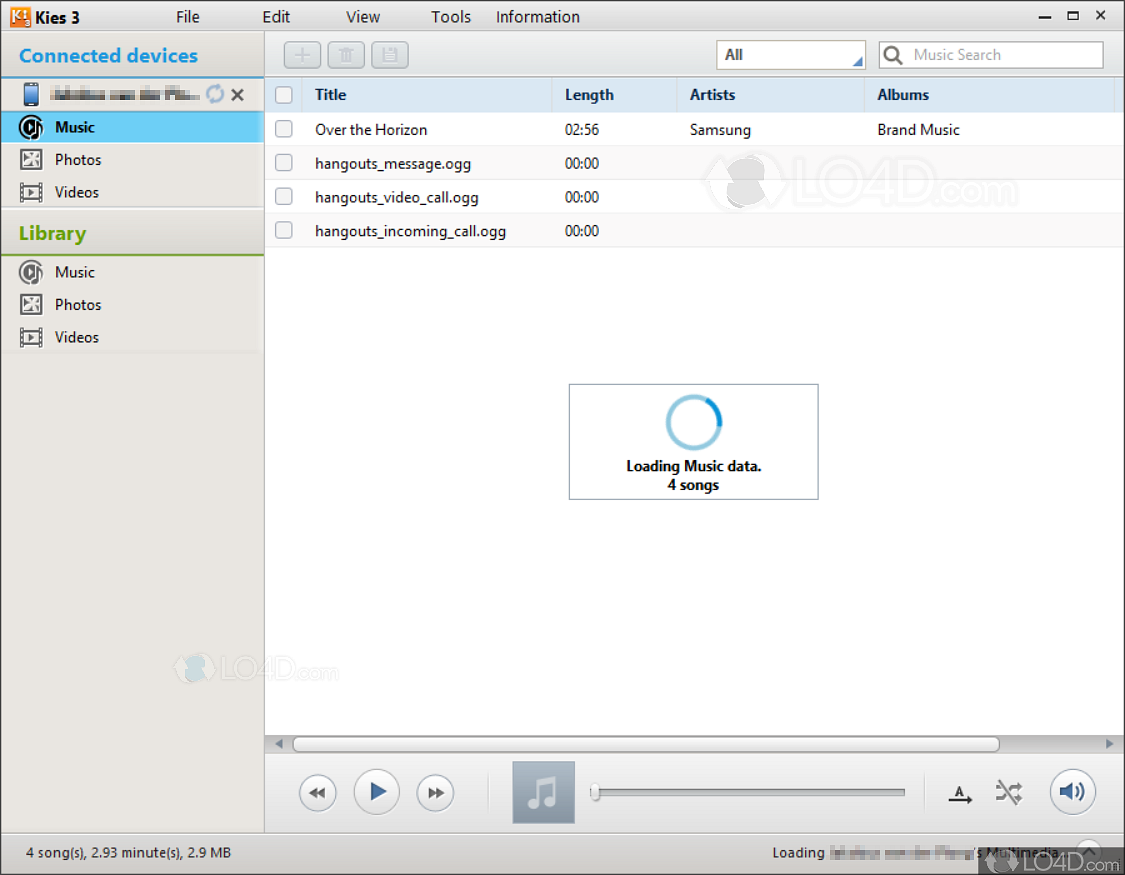Select the hangouts_incoming_call.ogg title
This screenshot has width=1125, height=875.
410,231
